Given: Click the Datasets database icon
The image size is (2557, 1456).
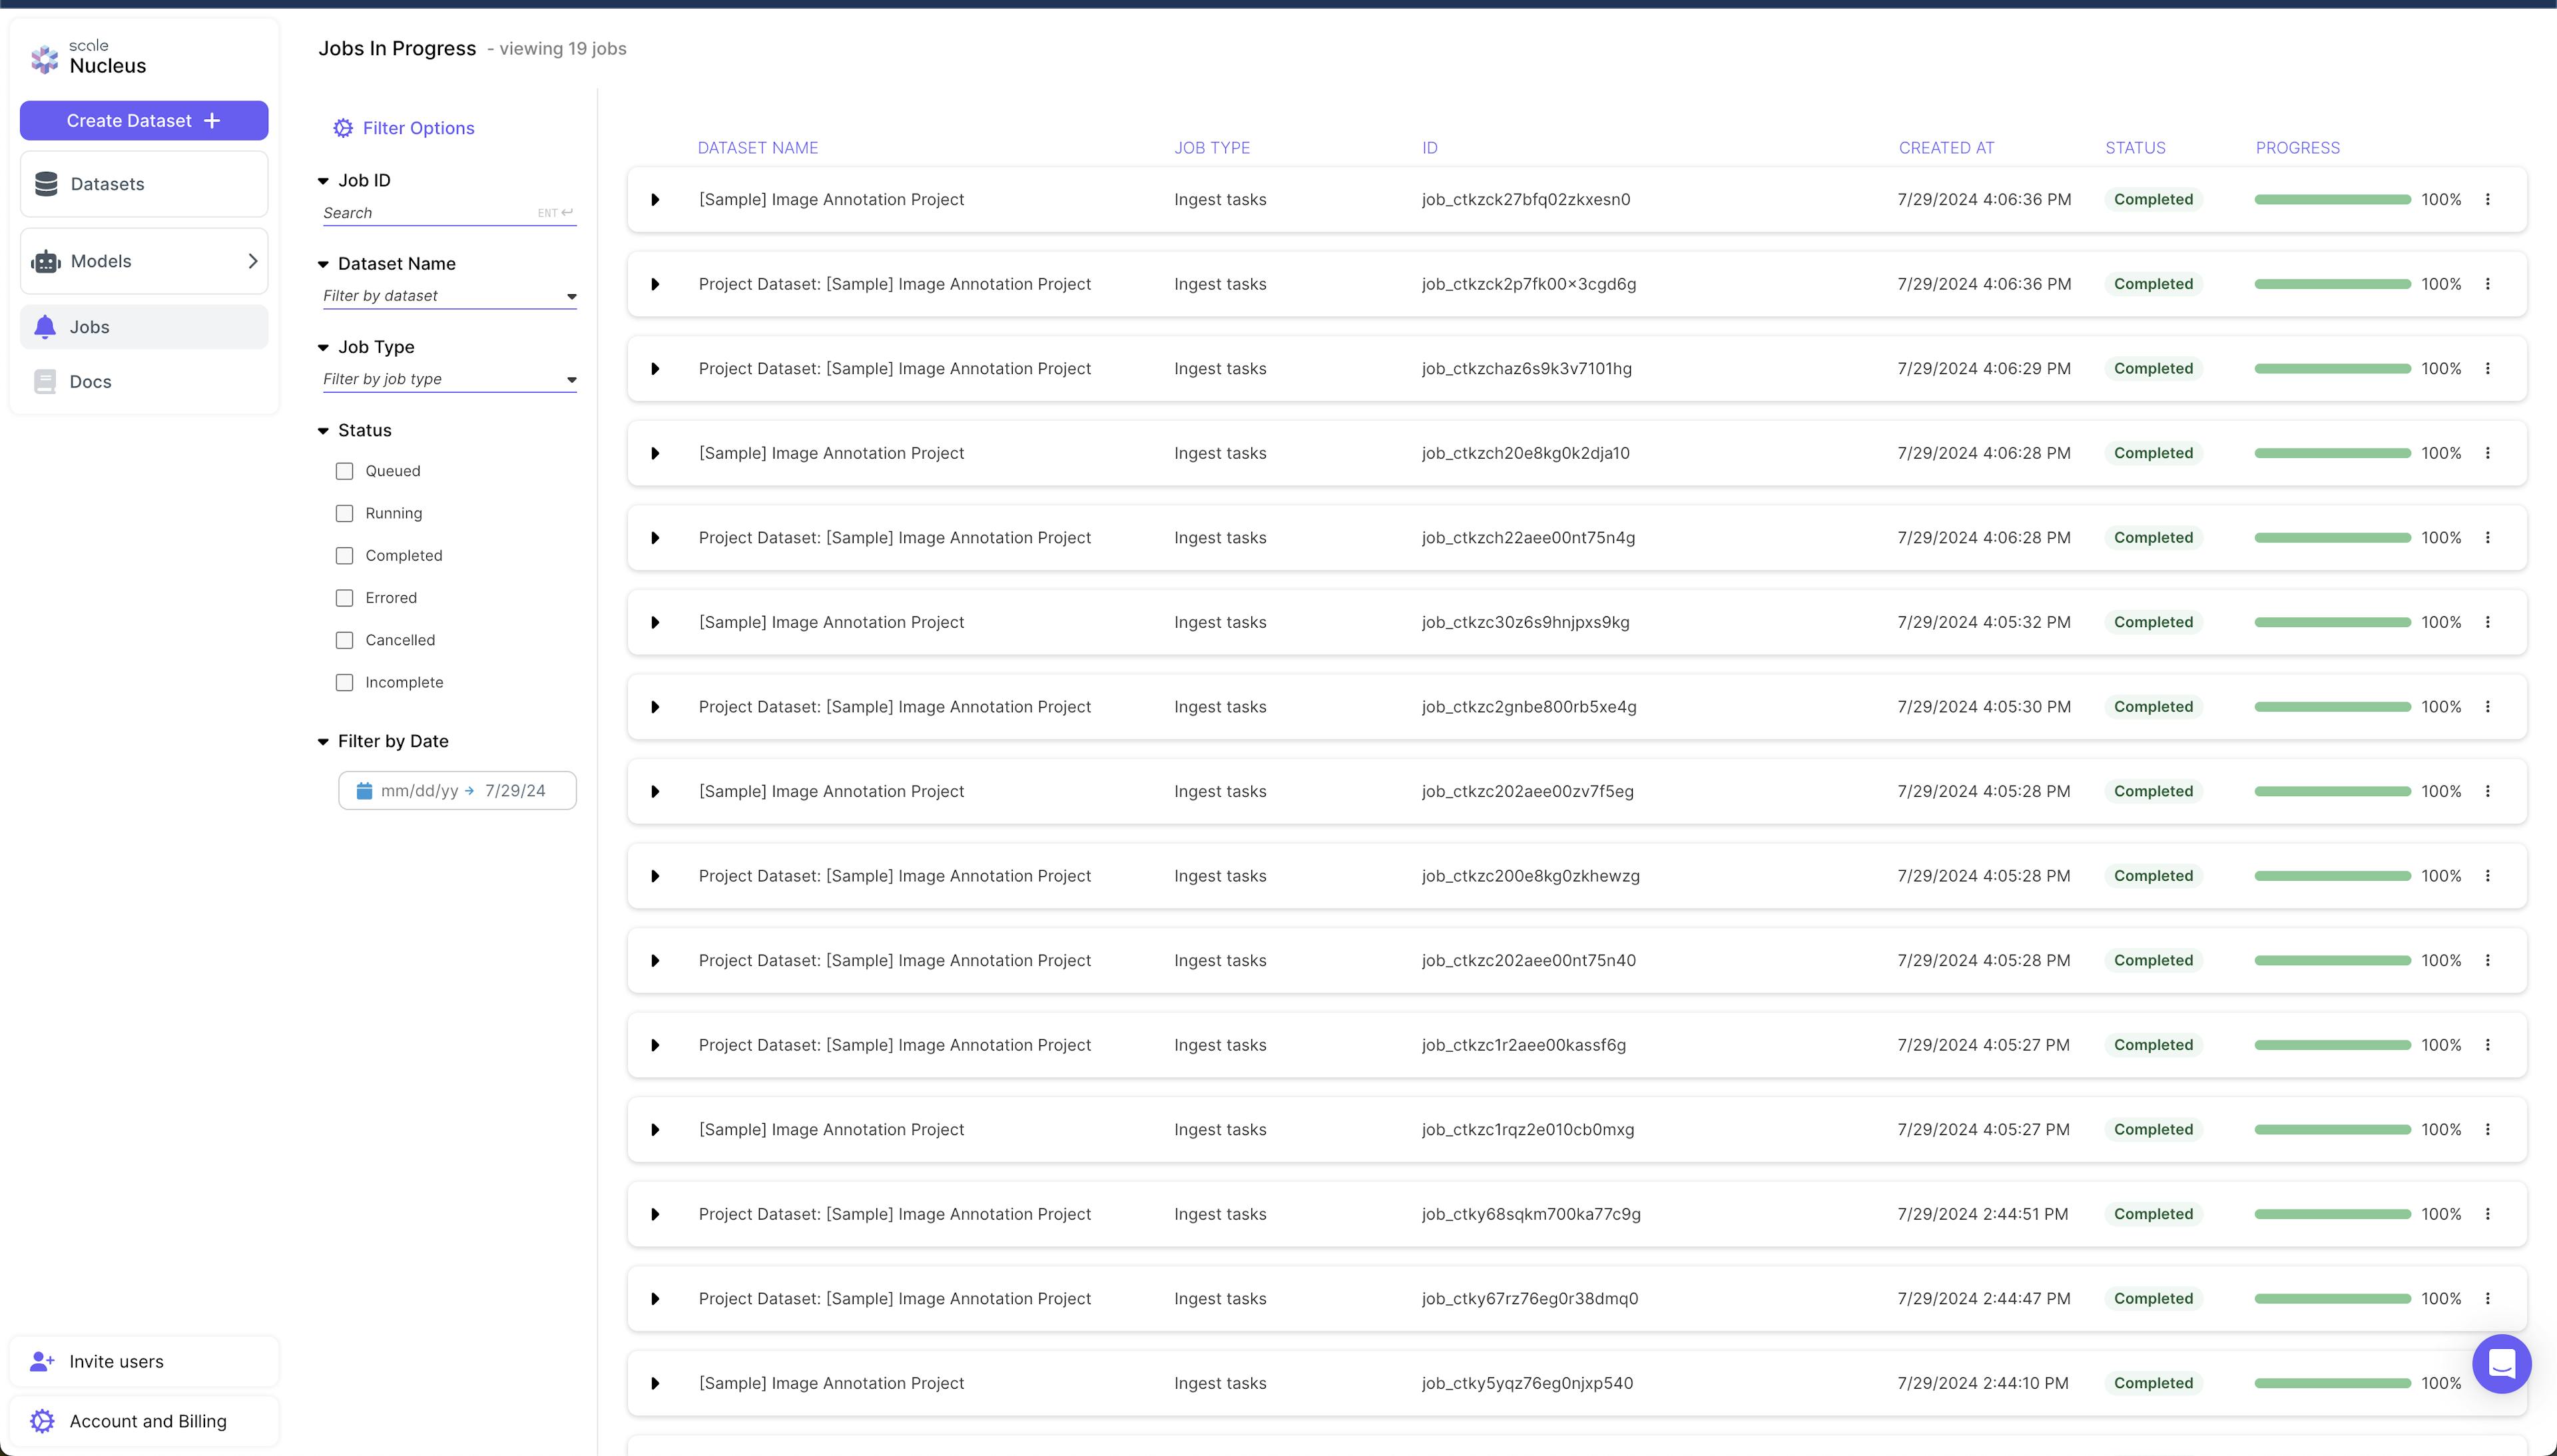Looking at the screenshot, I should pyautogui.click(x=46, y=184).
